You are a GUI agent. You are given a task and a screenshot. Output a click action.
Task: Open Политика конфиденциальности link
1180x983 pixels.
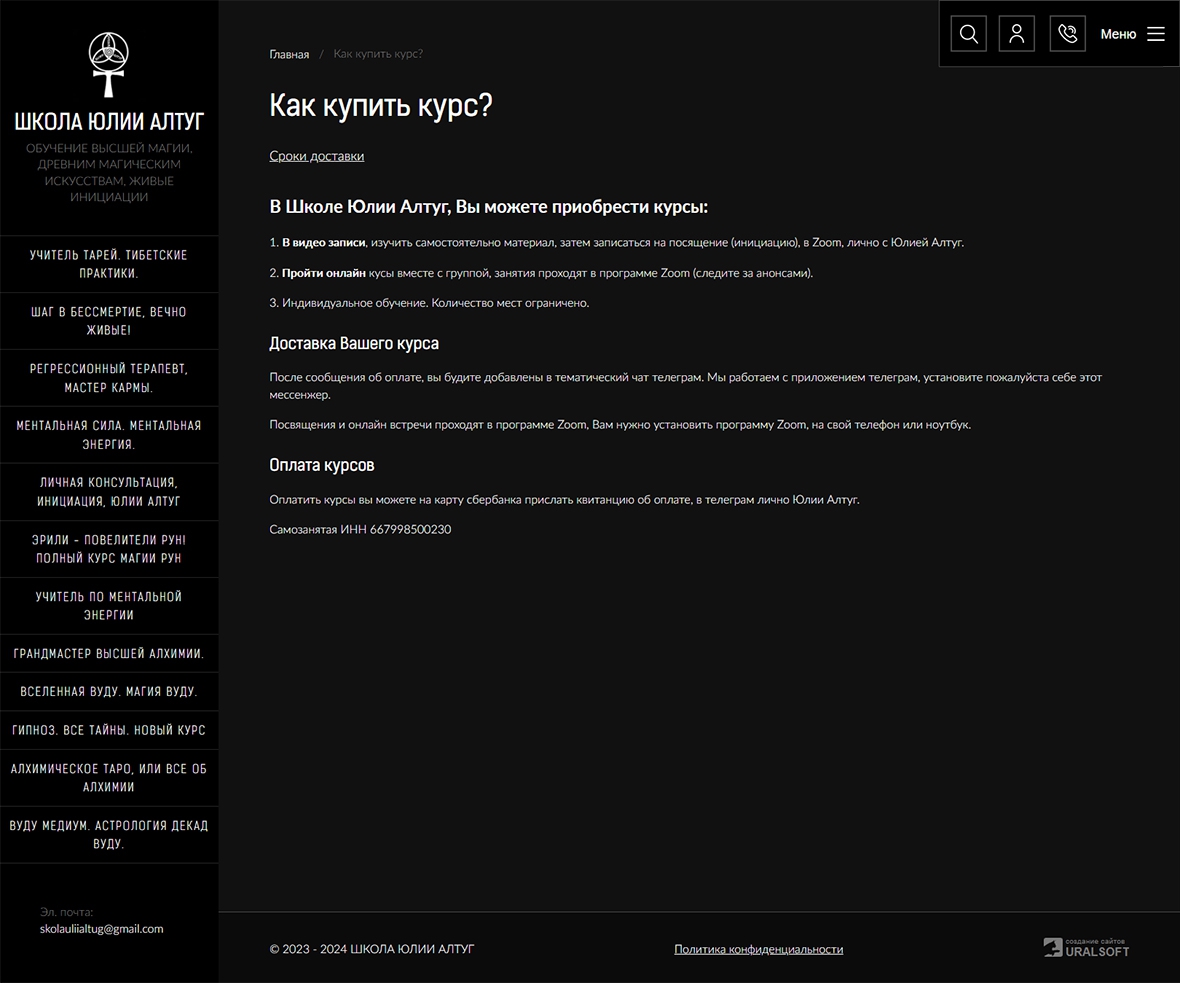tap(758, 949)
